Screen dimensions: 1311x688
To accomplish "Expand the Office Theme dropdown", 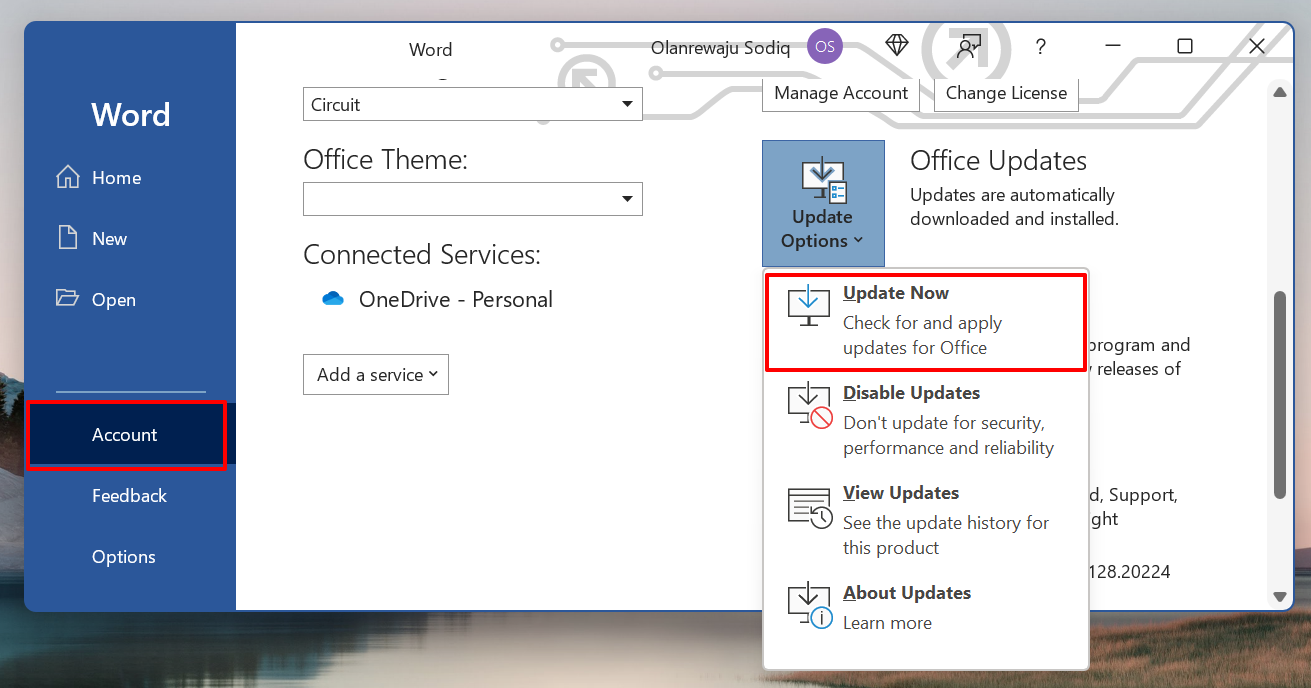I will pyautogui.click(x=472, y=199).
